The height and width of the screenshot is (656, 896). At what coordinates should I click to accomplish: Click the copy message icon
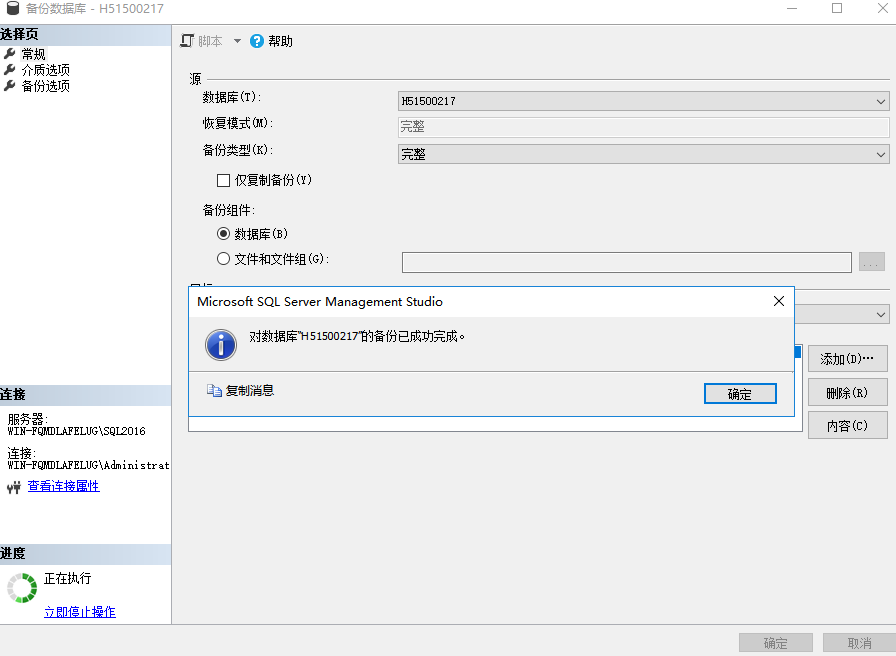(214, 391)
